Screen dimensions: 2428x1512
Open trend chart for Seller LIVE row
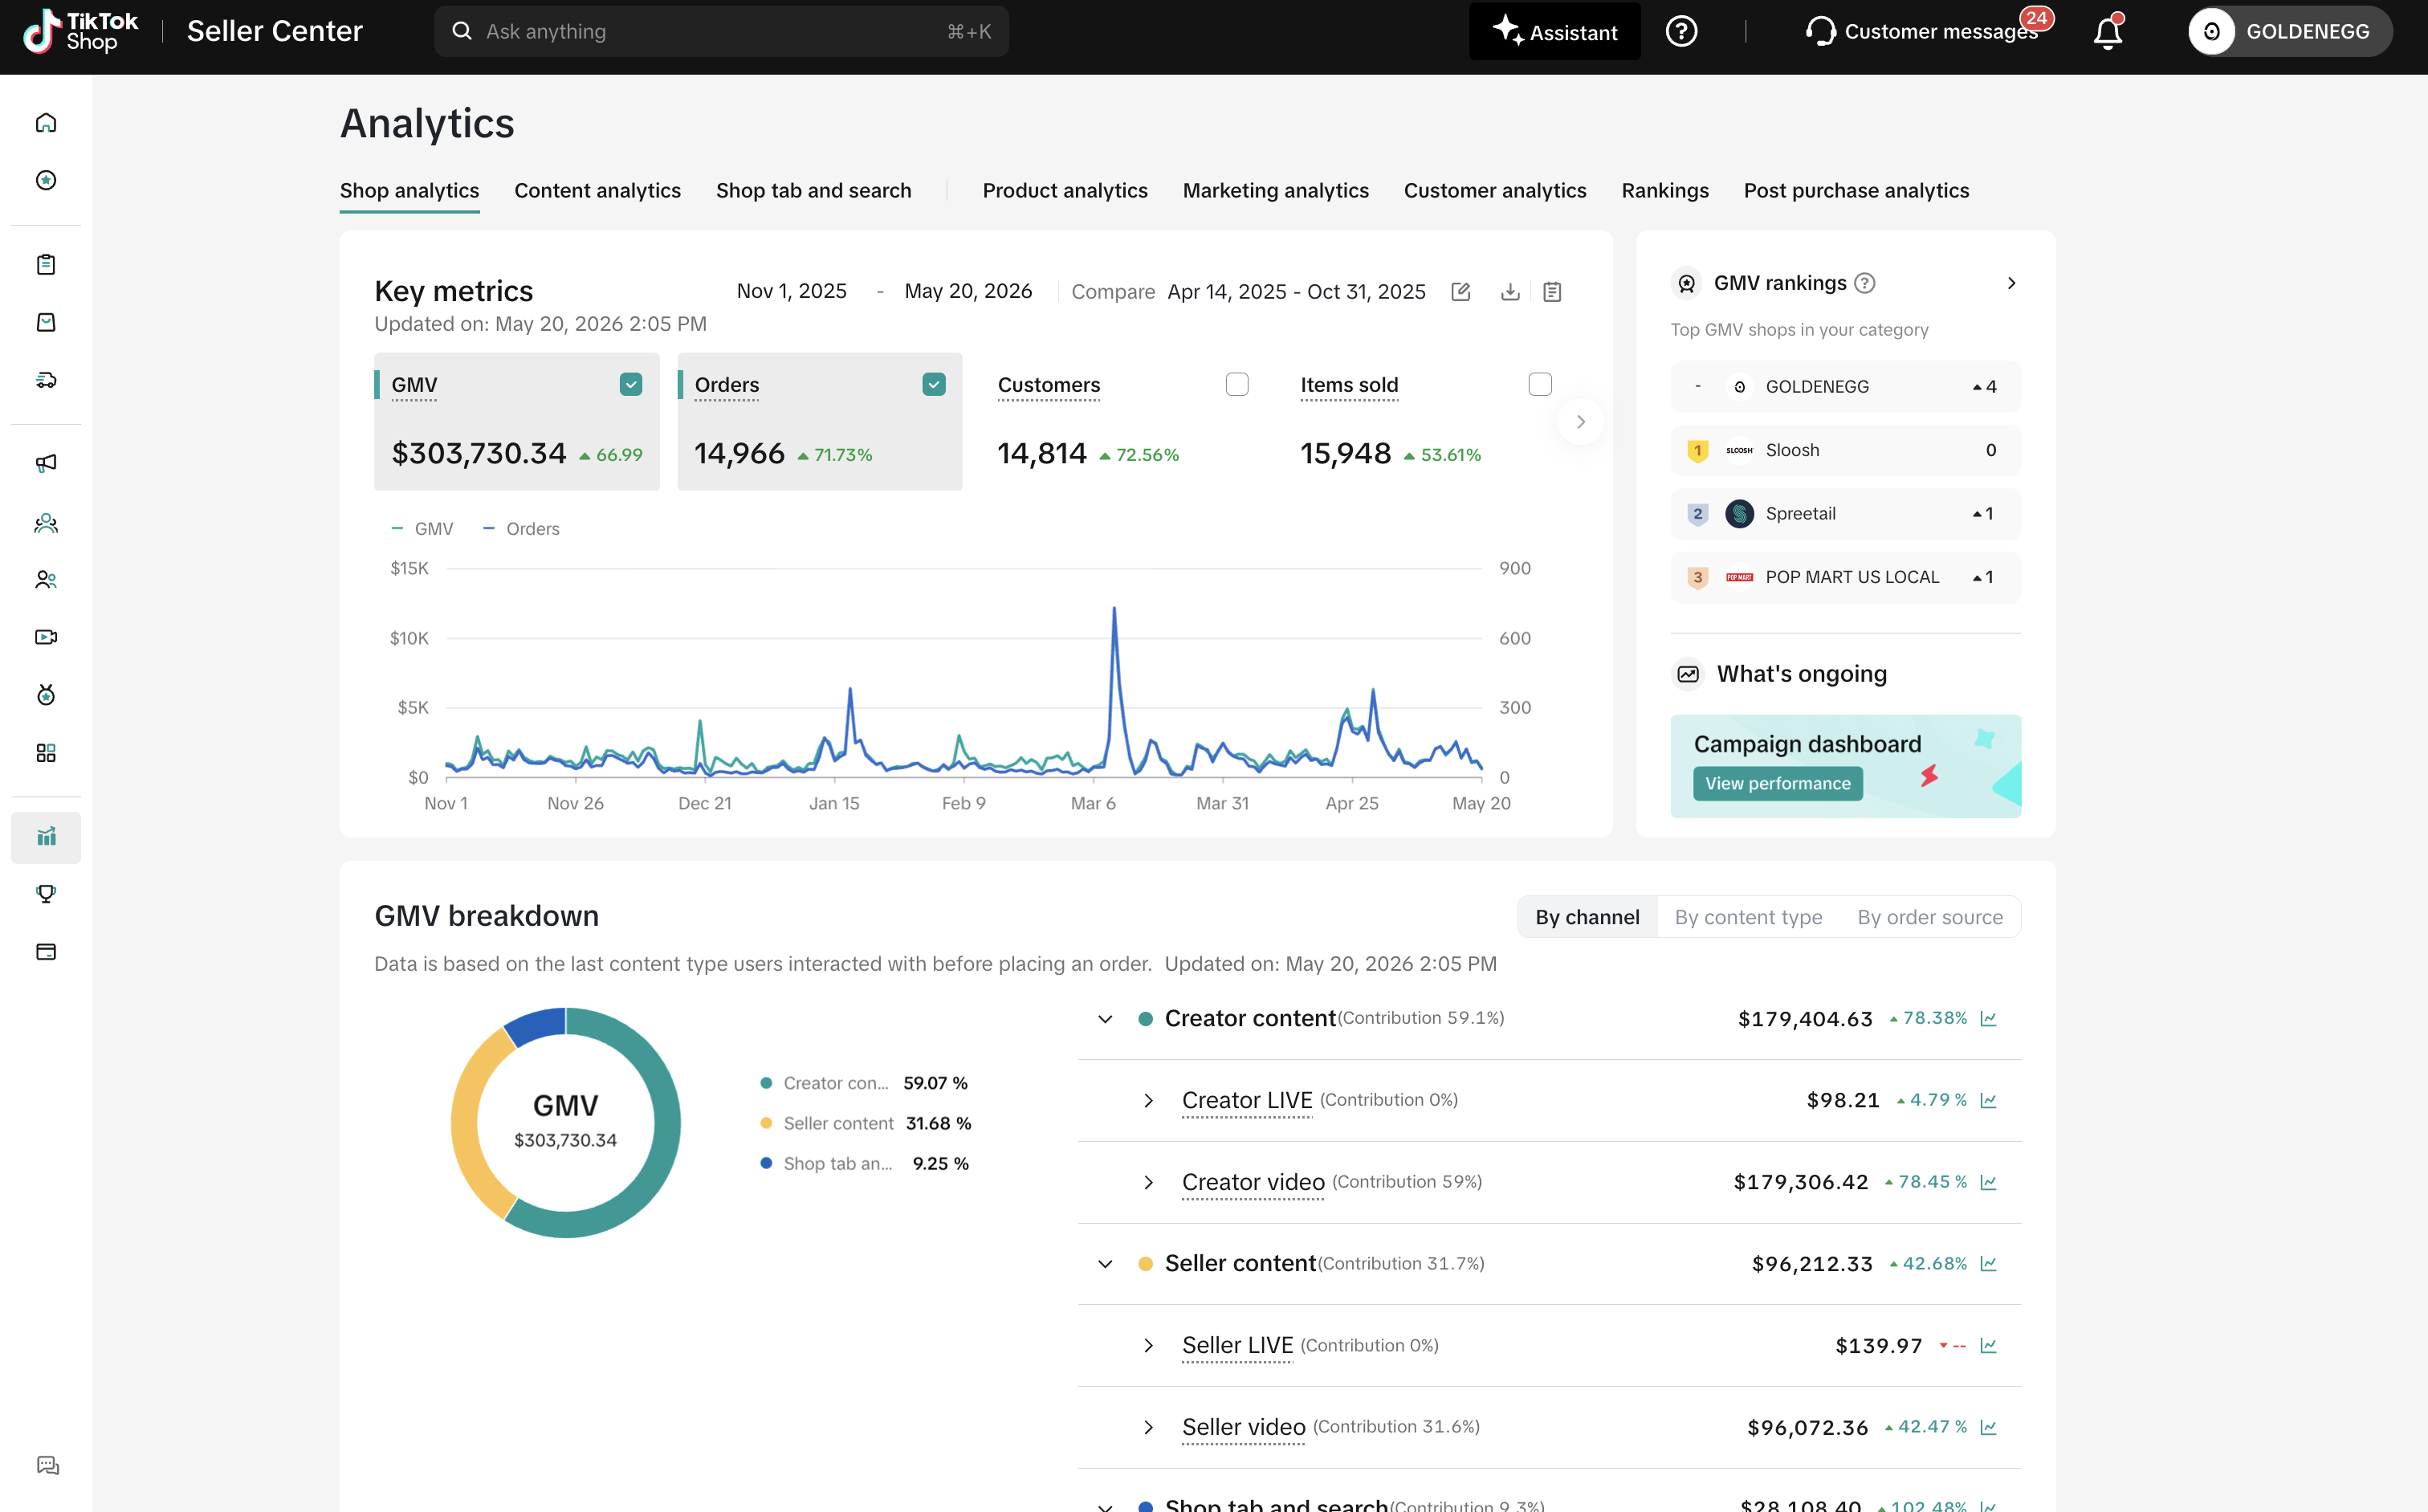(x=1989, y=1345)
